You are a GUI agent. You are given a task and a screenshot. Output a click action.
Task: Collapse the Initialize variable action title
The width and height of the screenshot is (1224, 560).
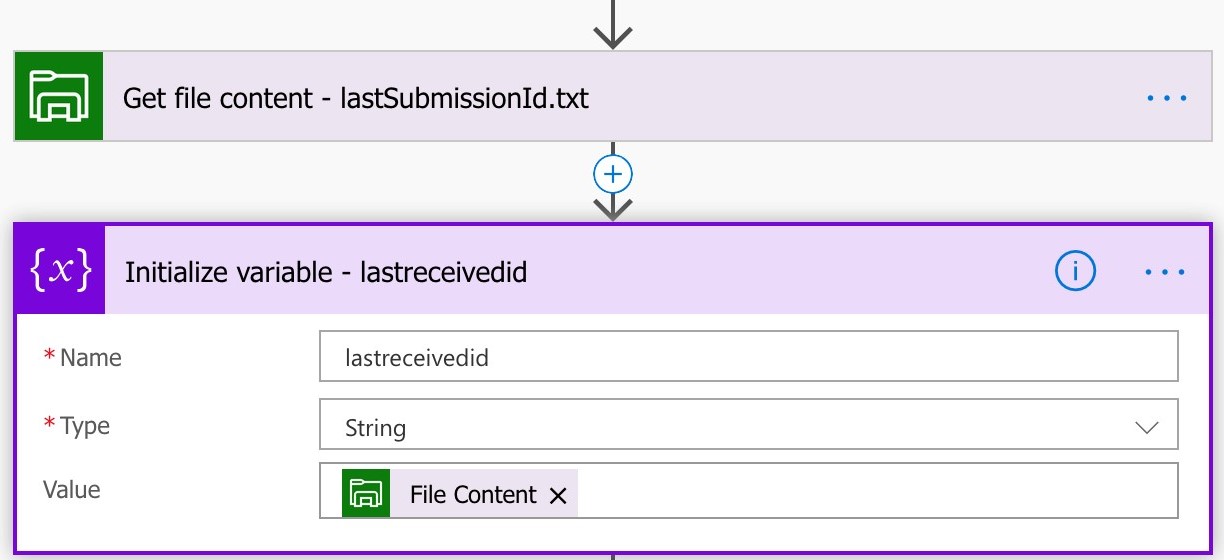(324, 271)
